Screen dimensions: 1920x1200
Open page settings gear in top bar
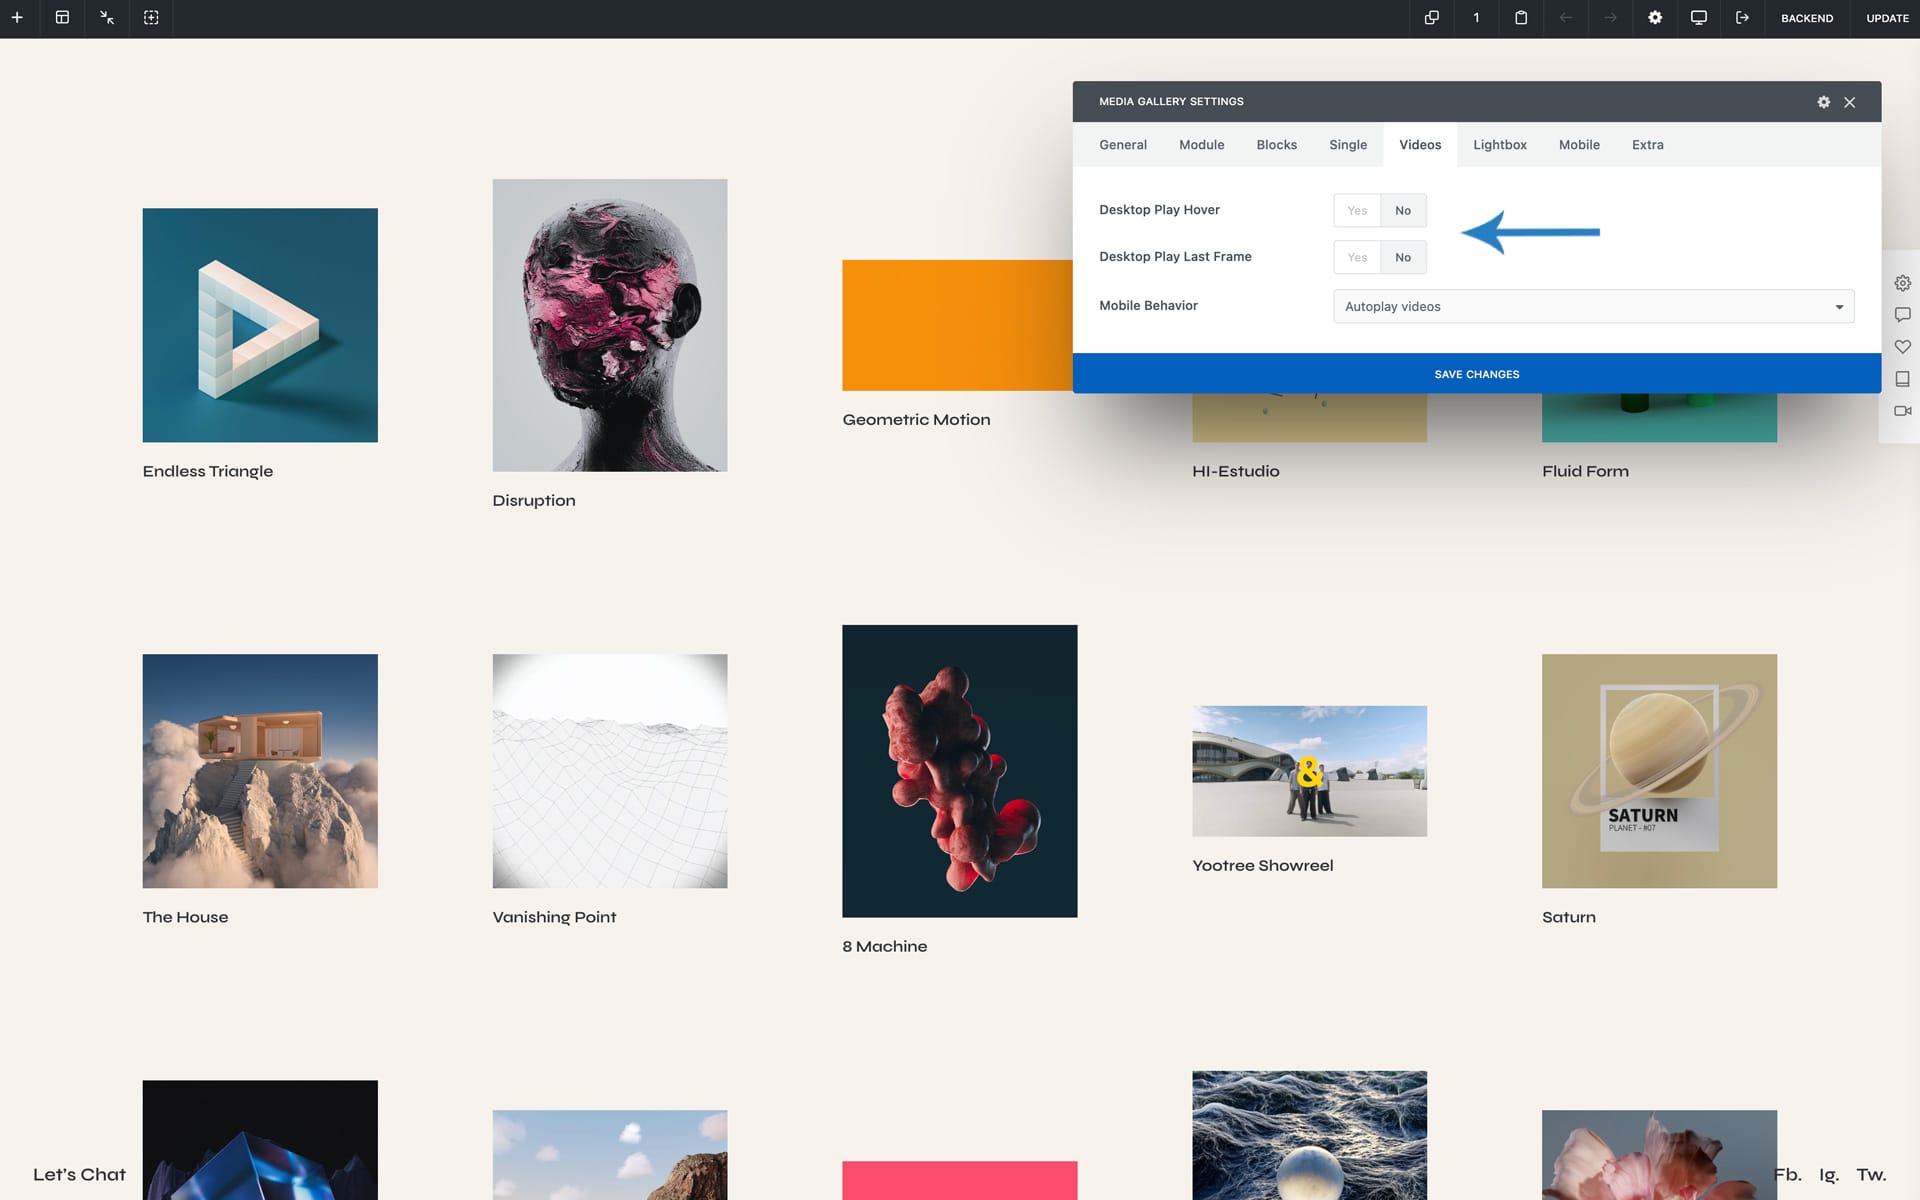tap(1655, 18)
